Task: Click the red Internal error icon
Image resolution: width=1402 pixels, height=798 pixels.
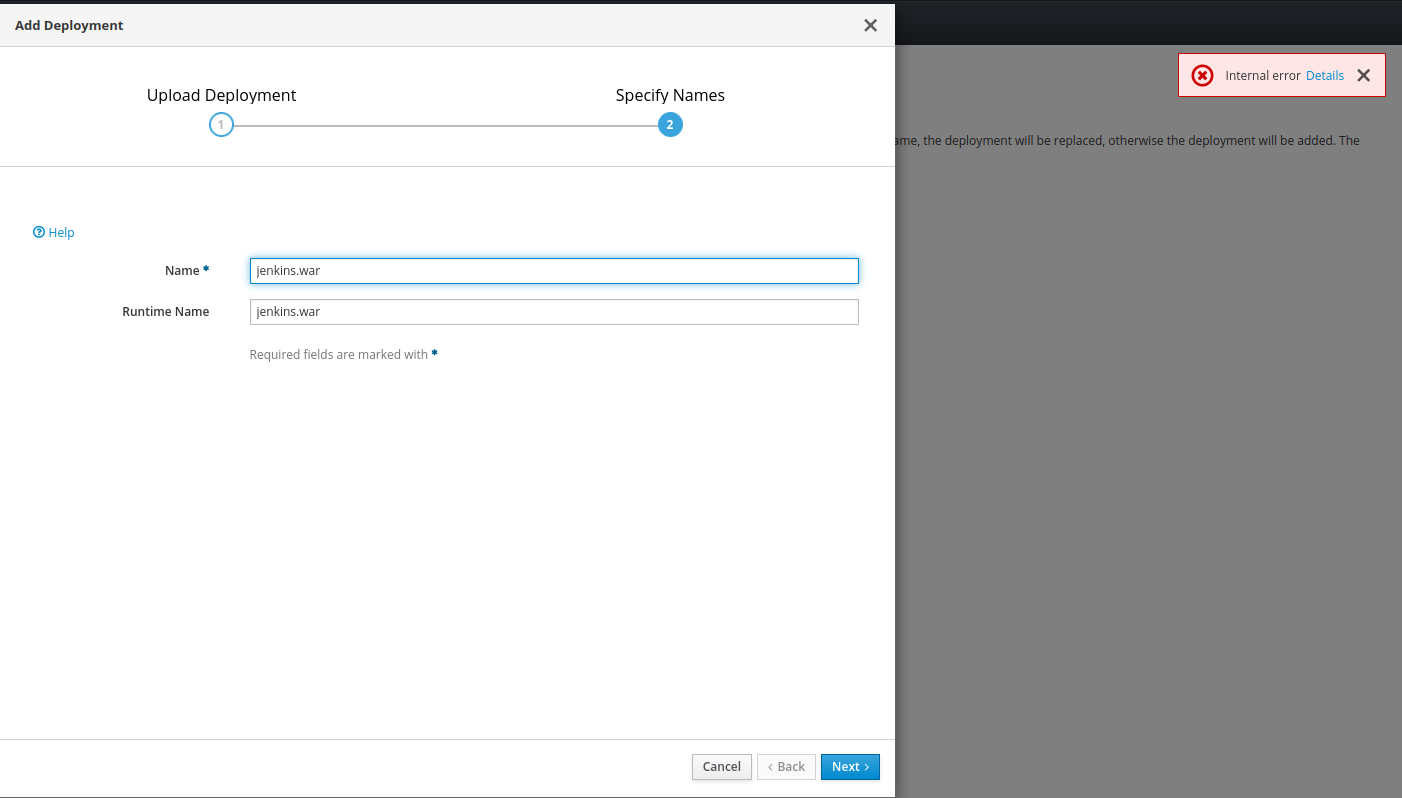Action: 1202,76
